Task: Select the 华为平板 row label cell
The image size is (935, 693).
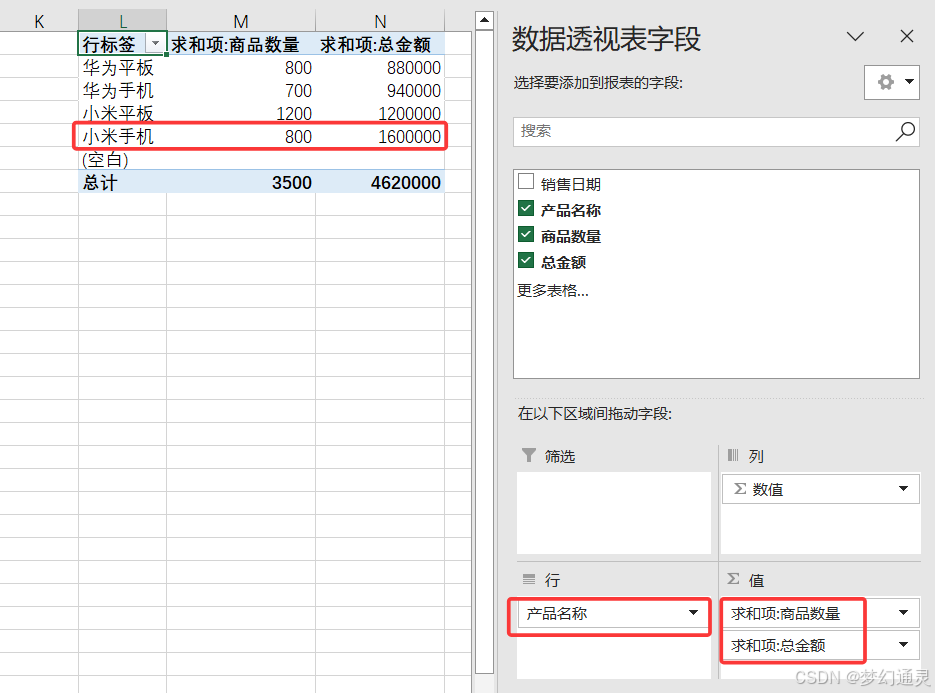Action: [122, 67]
